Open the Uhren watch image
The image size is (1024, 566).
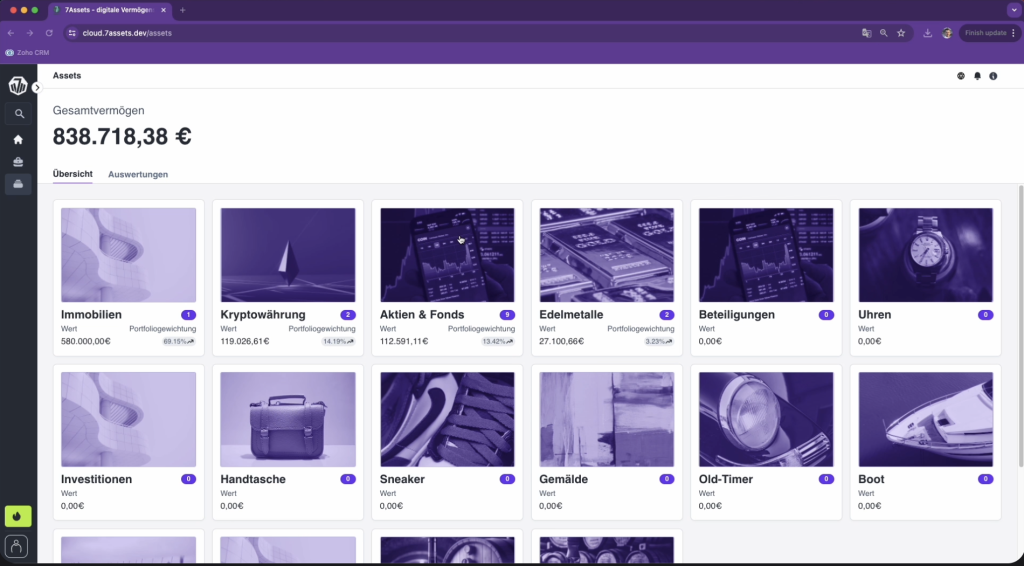point(925,255)
